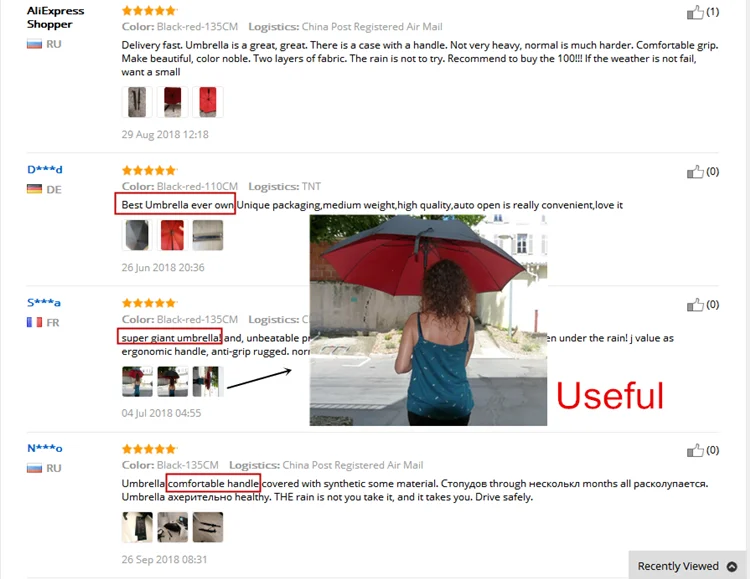The height and width of the screenshot is (579, 750).
Task: Expand the Recently Viewed panel arrow
Action: pos(732,567)
